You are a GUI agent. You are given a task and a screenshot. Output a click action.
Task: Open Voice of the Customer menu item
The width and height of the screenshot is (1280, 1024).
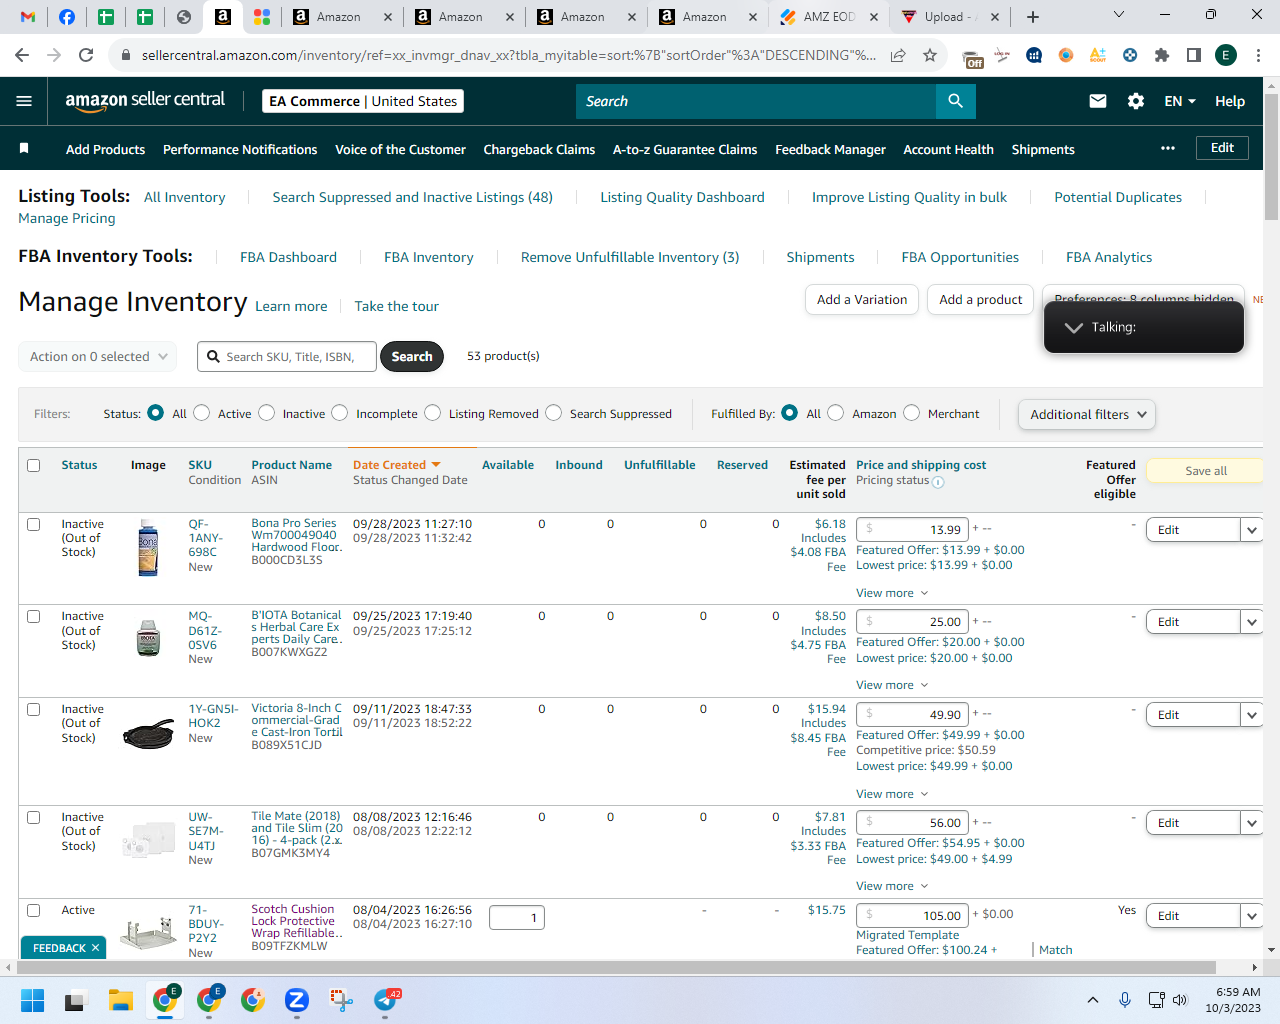pyautogui.click(x=400, y=149)
